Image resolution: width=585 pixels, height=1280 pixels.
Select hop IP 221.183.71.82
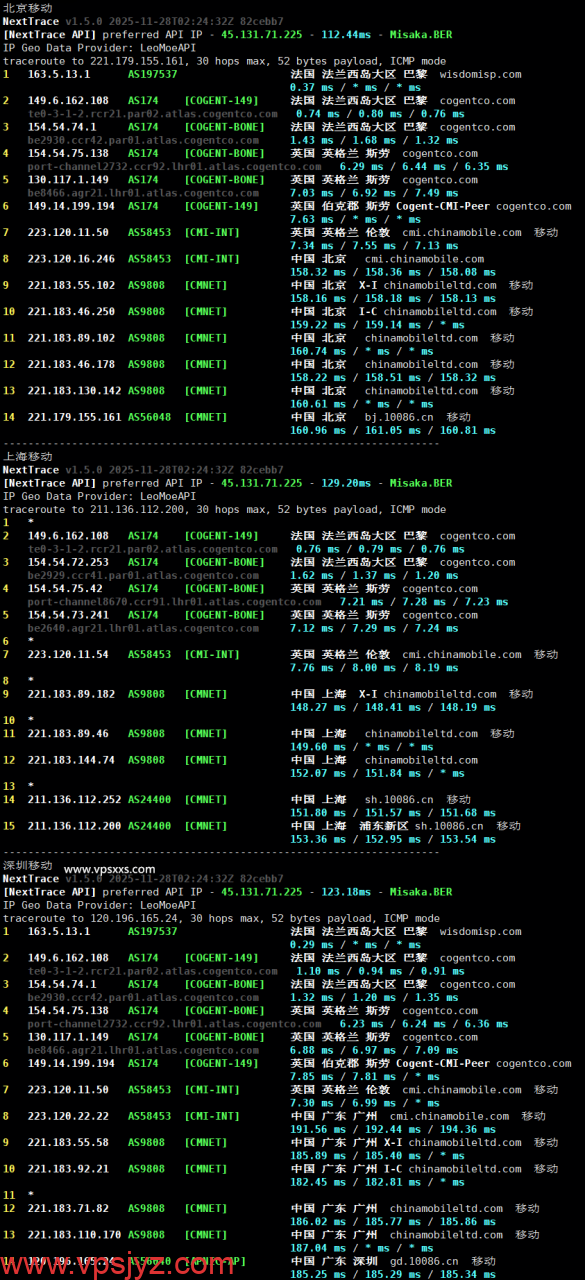(x=68, y=1209)
